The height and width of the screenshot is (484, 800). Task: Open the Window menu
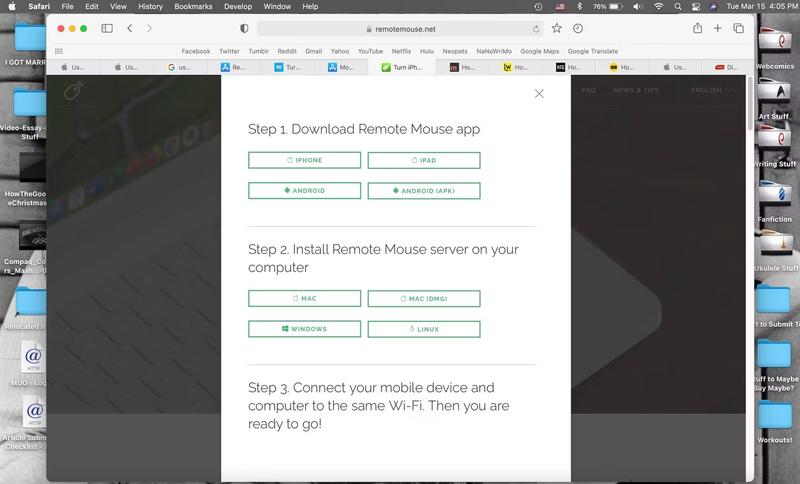click(277, 7)
